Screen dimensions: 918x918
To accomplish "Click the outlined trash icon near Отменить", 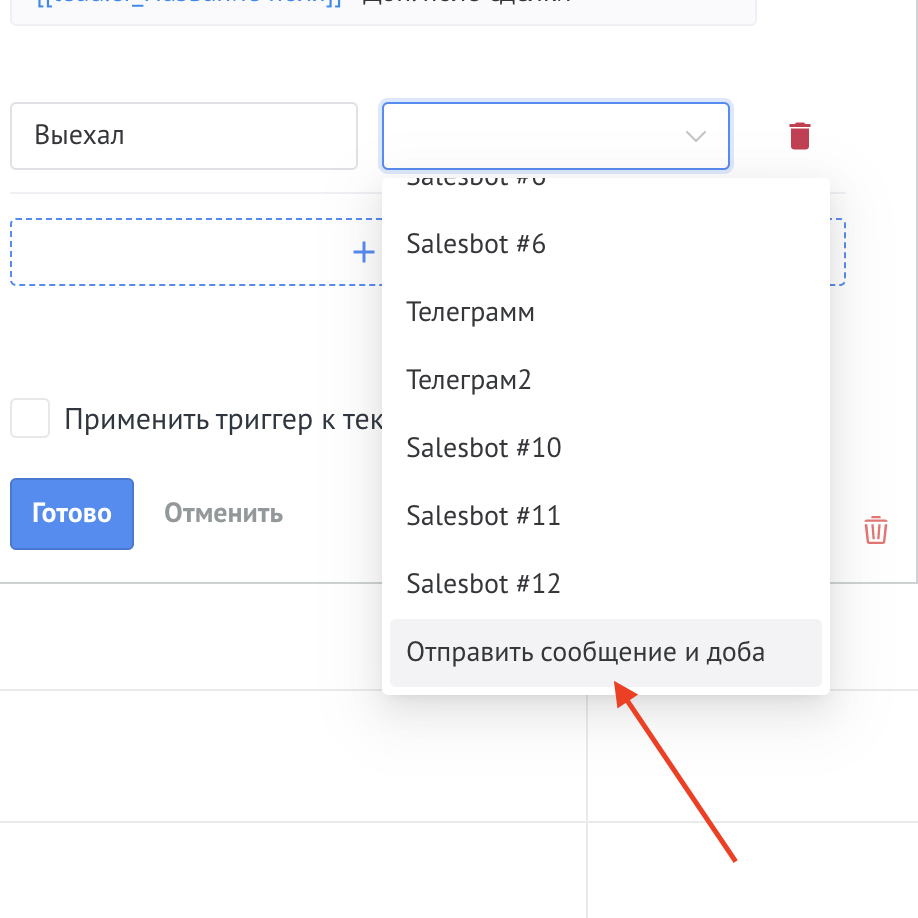I will coord(875,530).
